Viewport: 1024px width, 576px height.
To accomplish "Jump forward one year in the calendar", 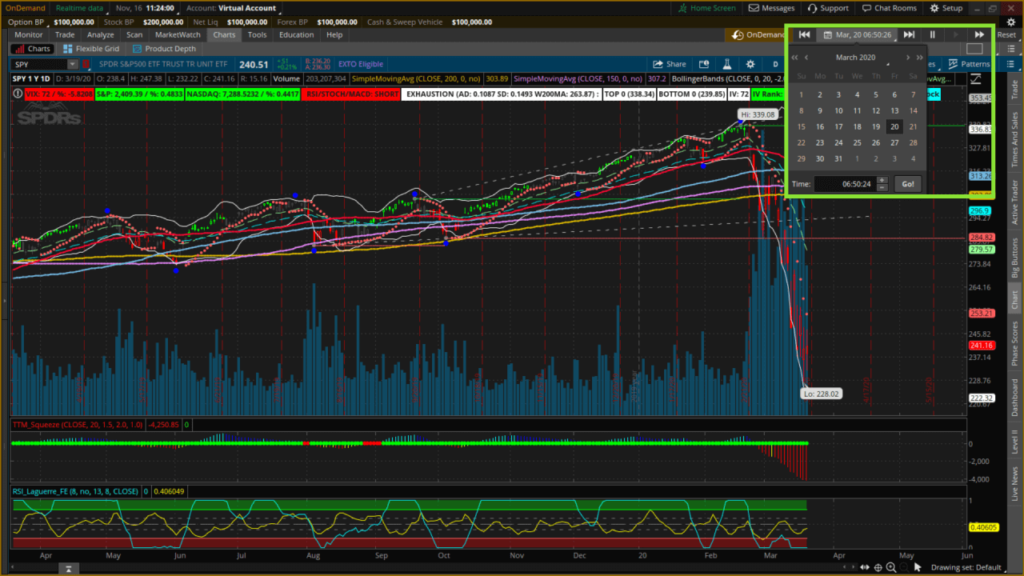I will tap(920, 57).
